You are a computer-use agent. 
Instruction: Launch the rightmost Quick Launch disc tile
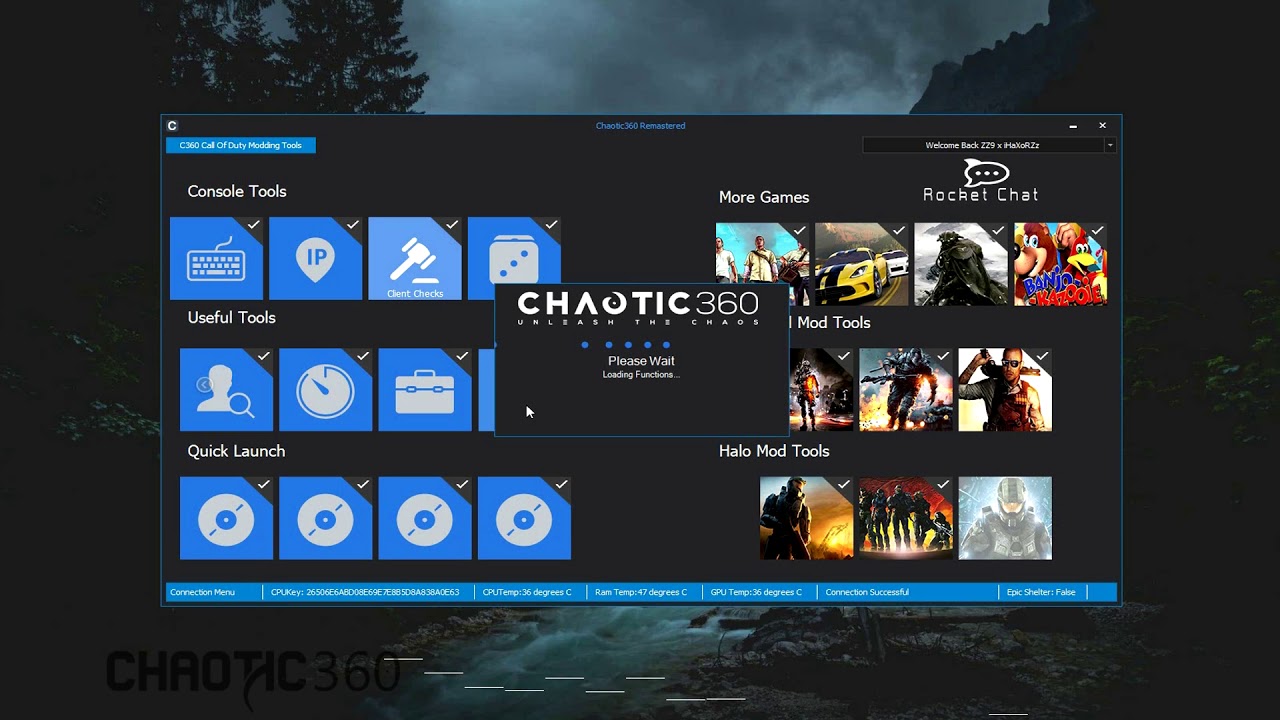524,518
